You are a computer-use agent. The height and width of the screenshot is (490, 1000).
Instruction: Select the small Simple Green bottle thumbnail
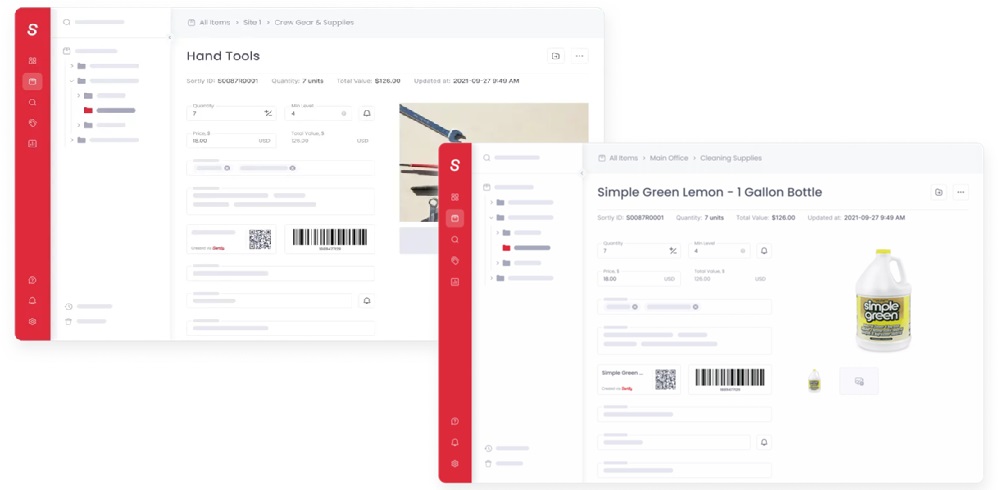coord(814,380)
